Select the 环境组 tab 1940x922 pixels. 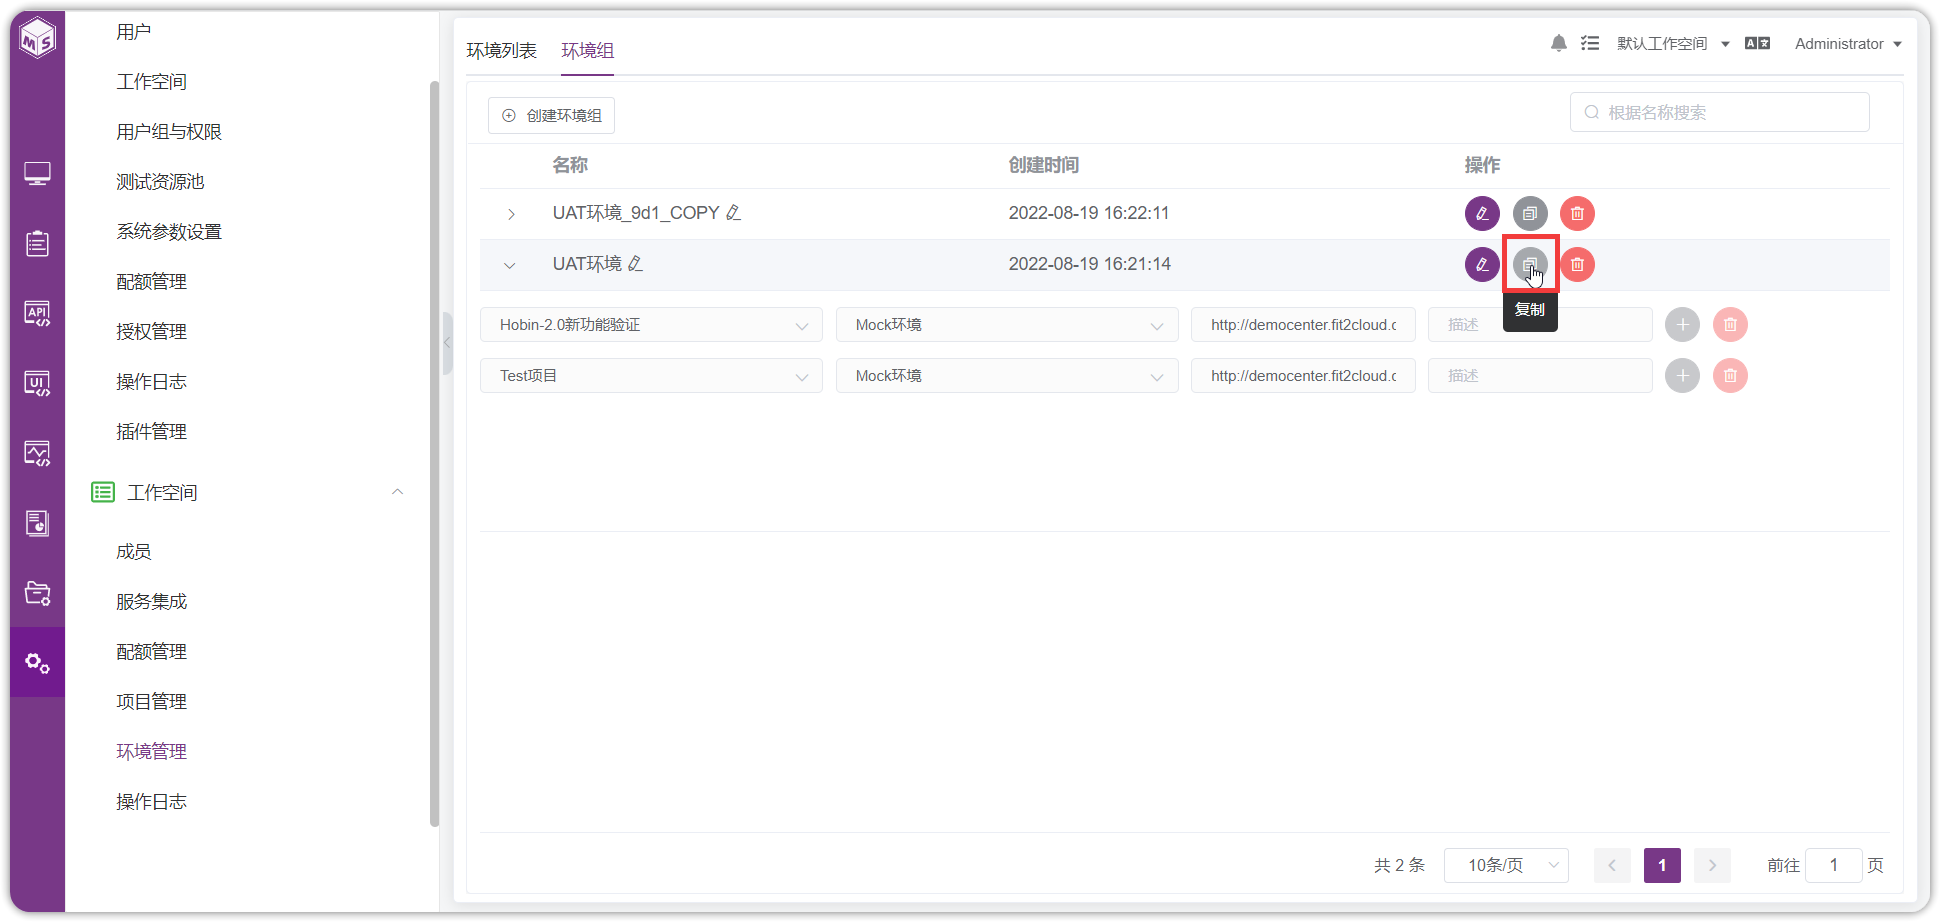pos(587,50)
